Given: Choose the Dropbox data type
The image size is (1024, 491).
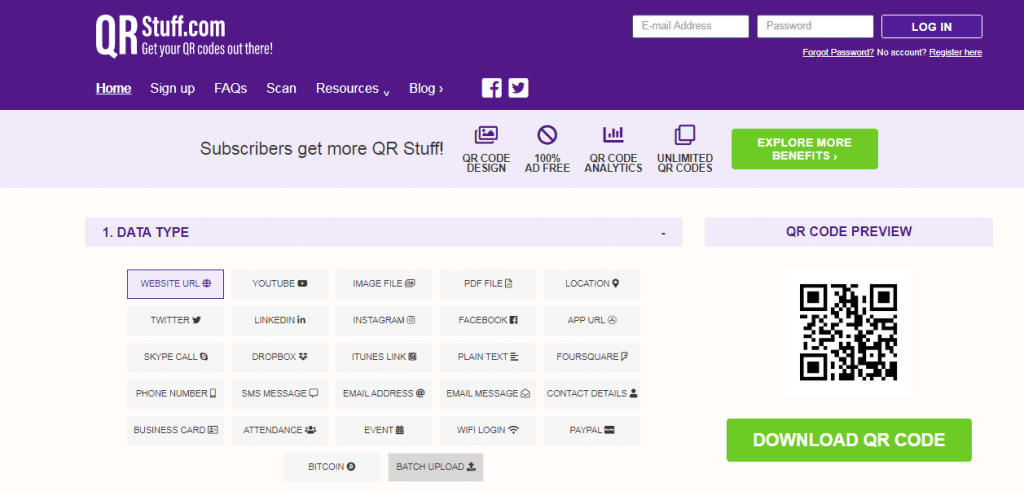Looking at the screenshot, I should point(280,357).
